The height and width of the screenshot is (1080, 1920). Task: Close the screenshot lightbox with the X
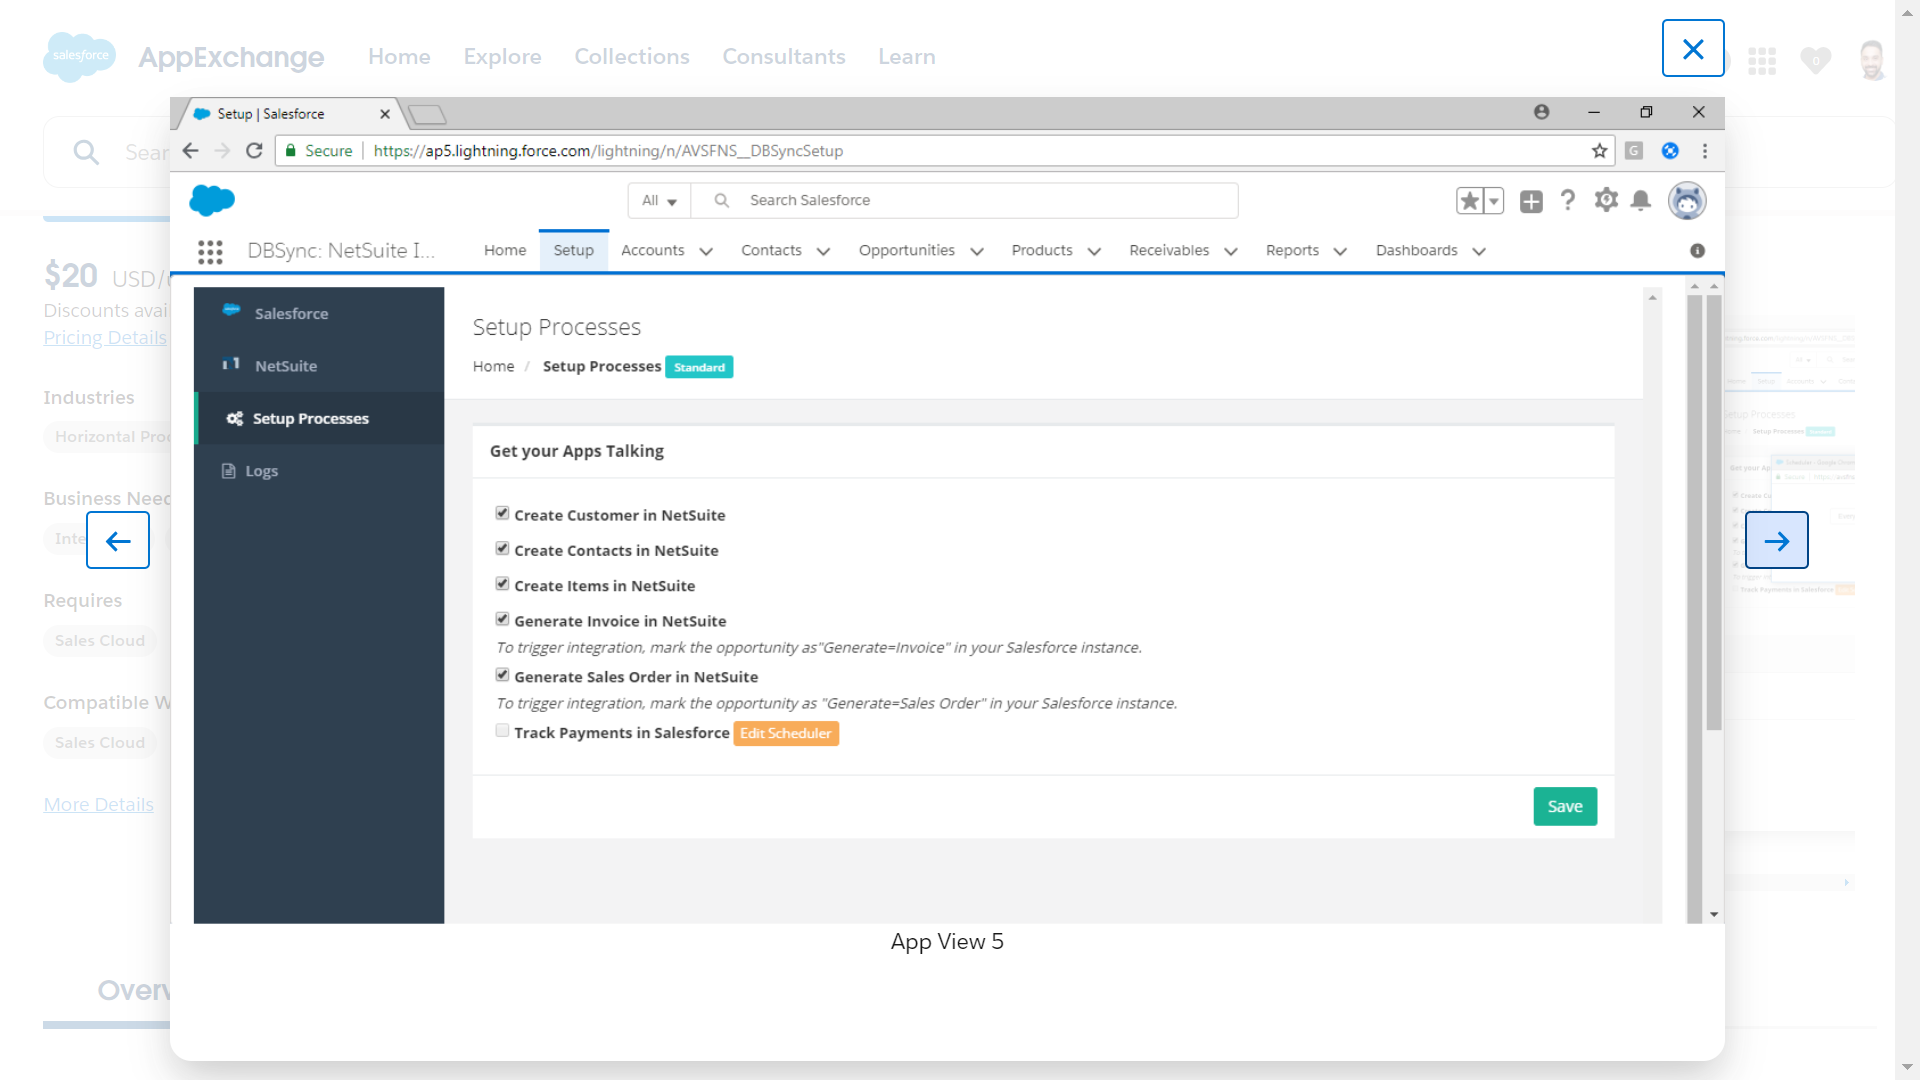(1693, 48)
